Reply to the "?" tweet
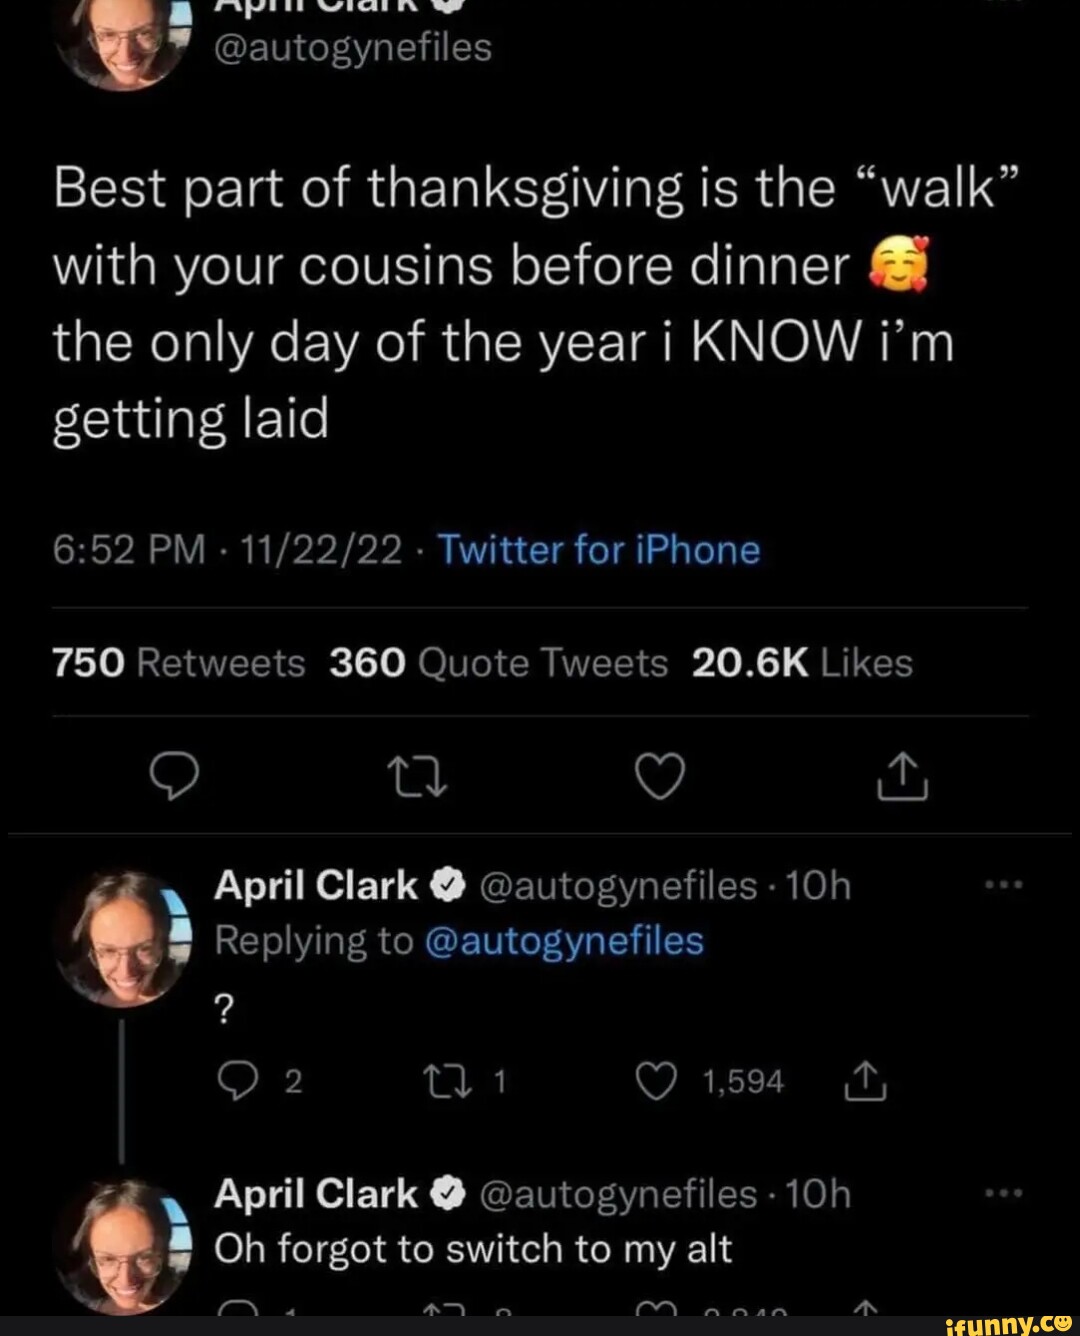 click(x=236, y=1082)
